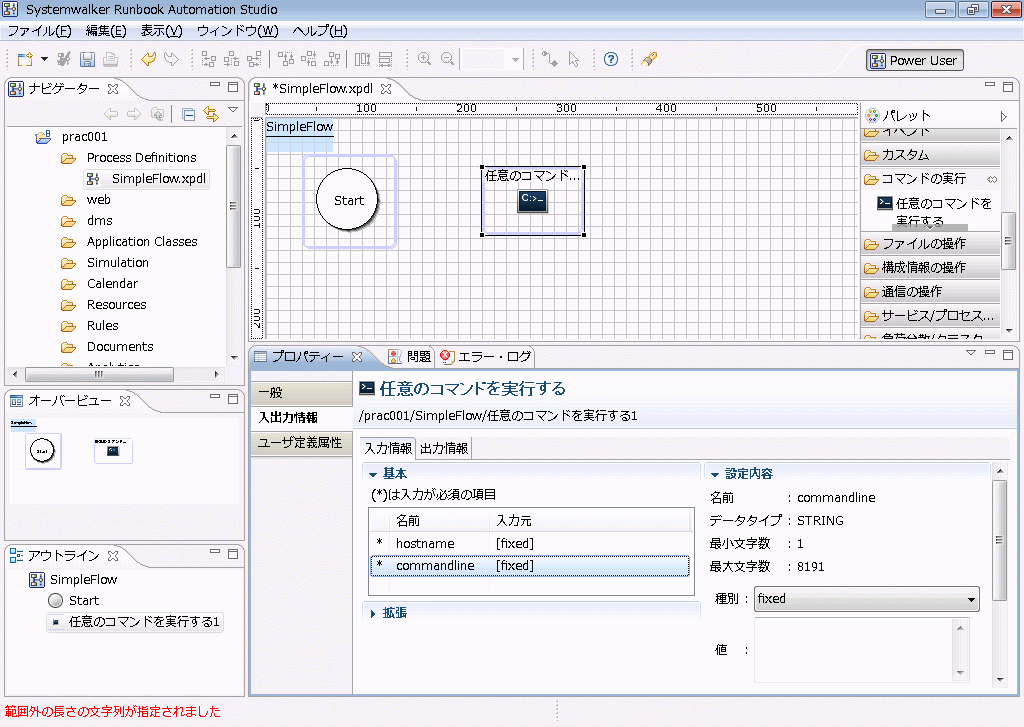
Task: Toggle Link with Editor in navigator
Action: tap(211, 114)
